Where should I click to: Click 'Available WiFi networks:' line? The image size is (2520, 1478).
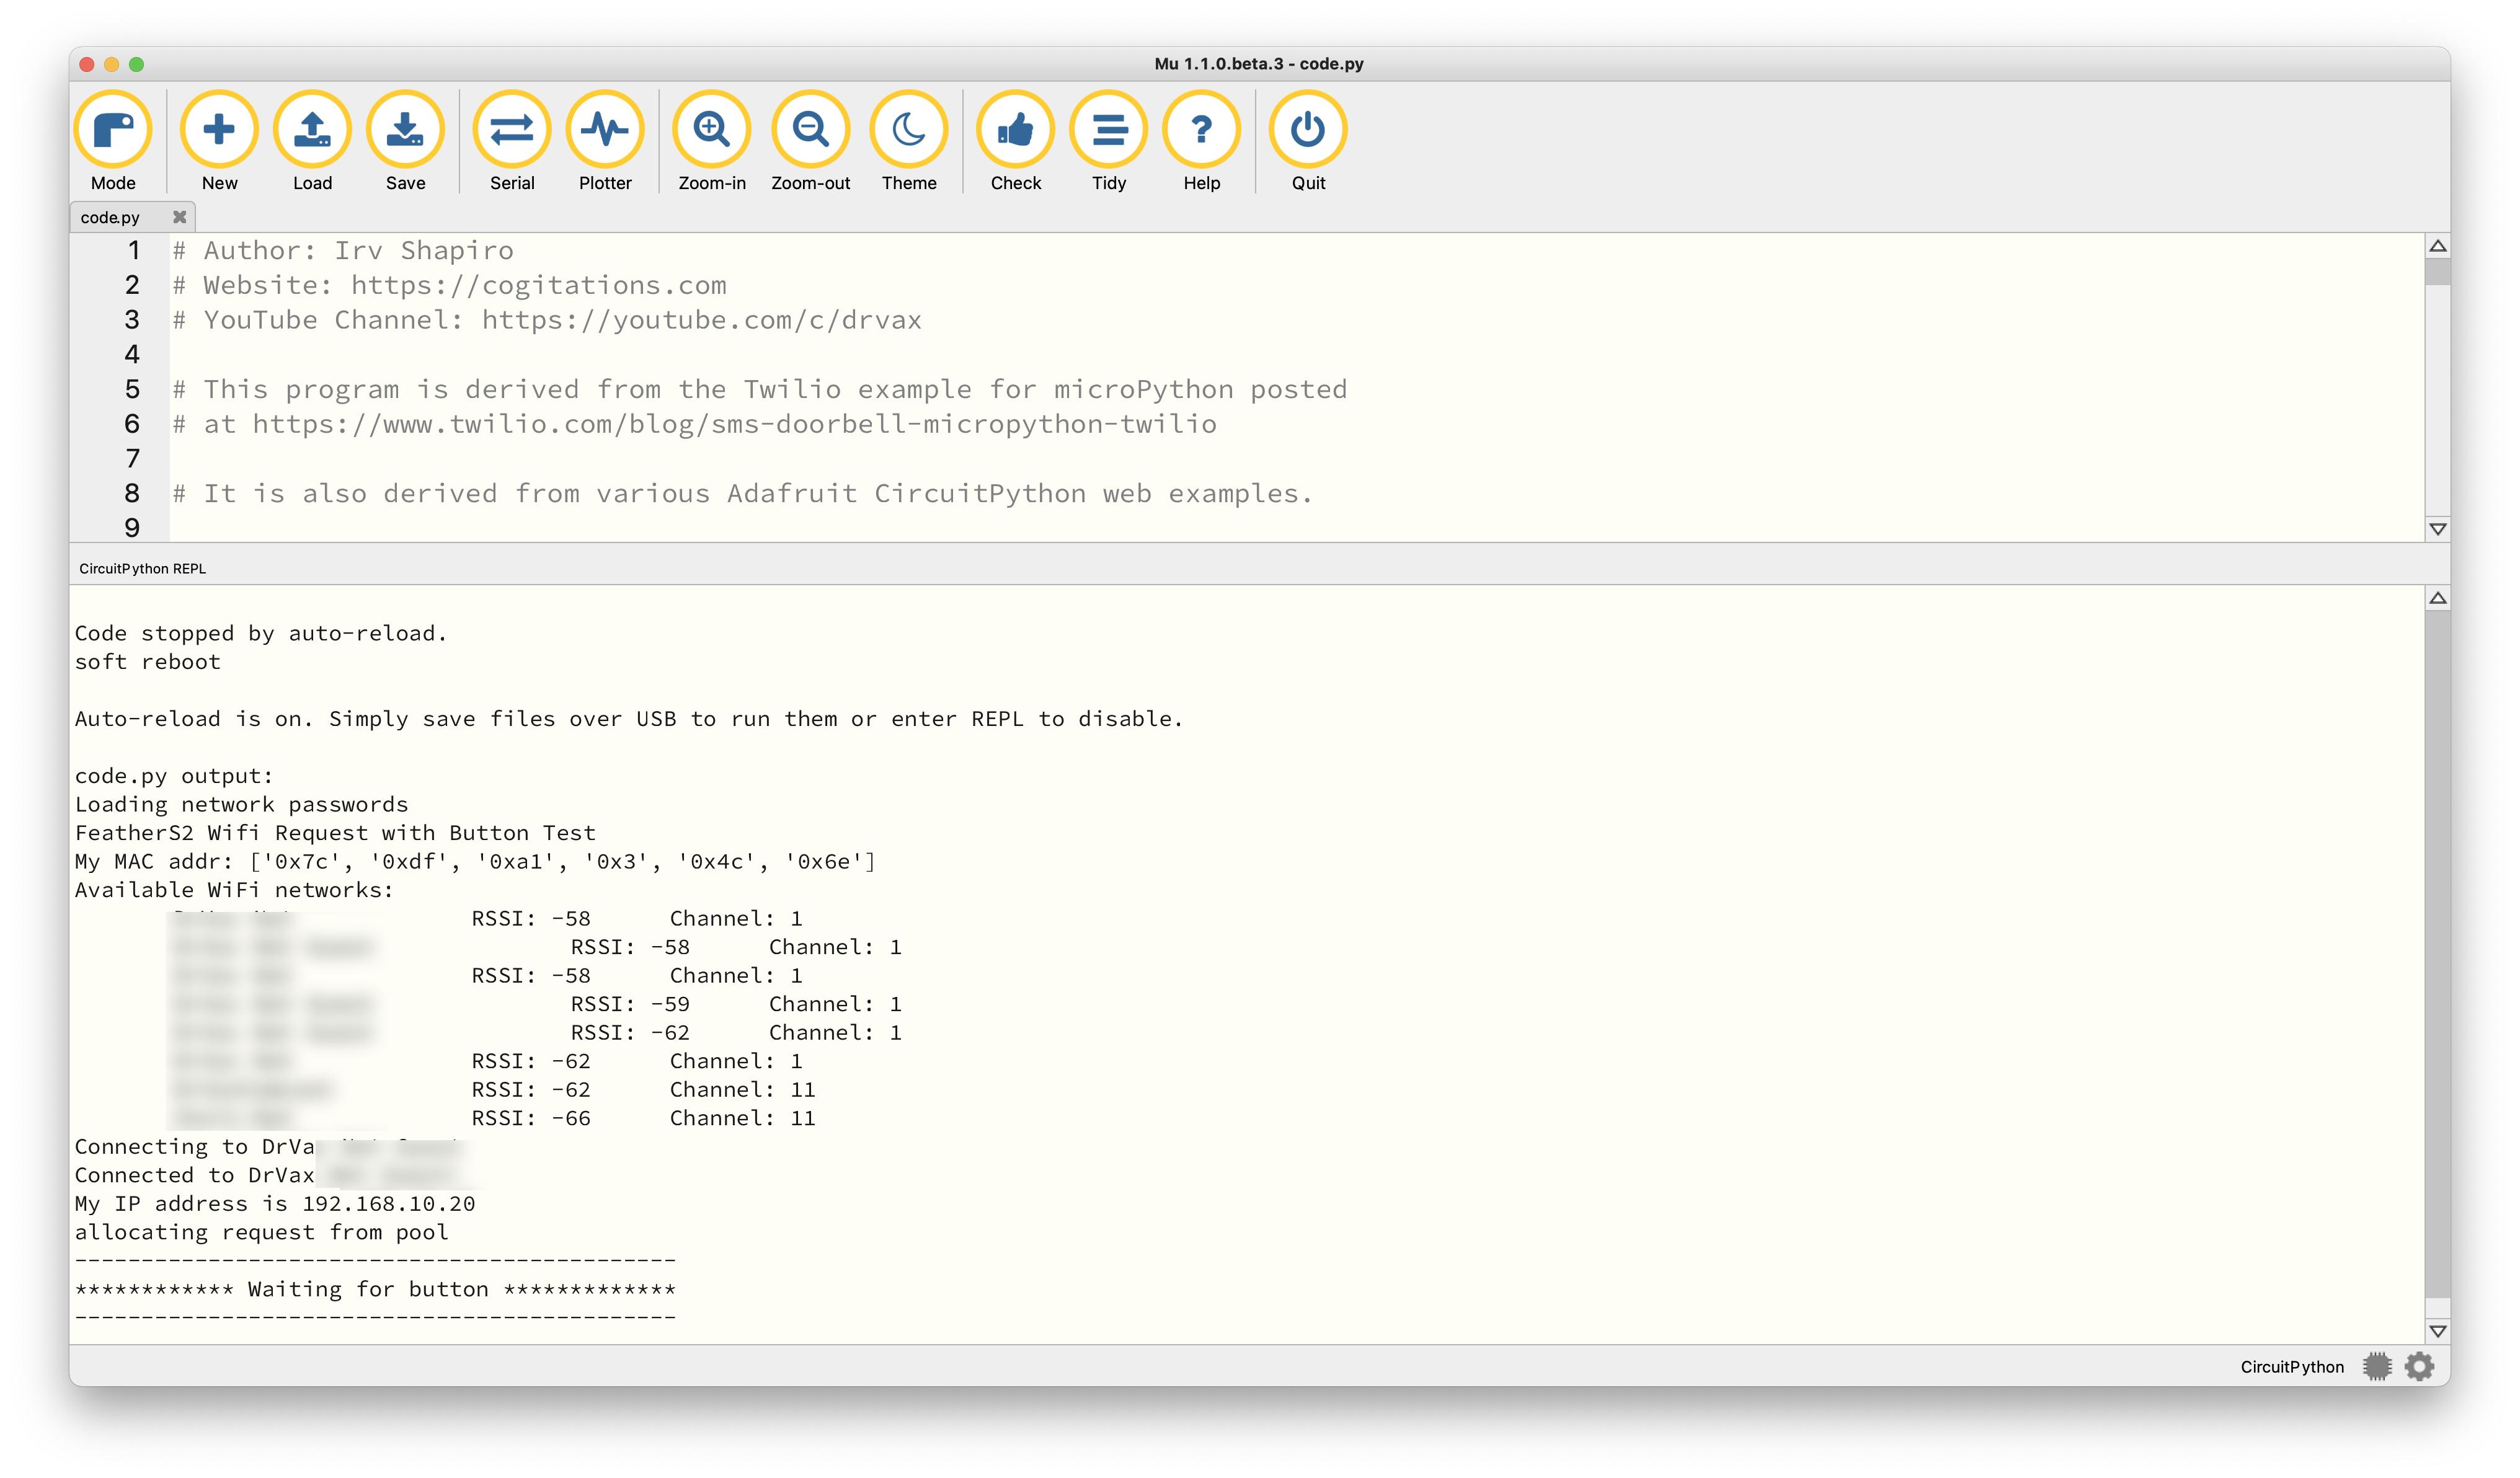coord(235,890)
